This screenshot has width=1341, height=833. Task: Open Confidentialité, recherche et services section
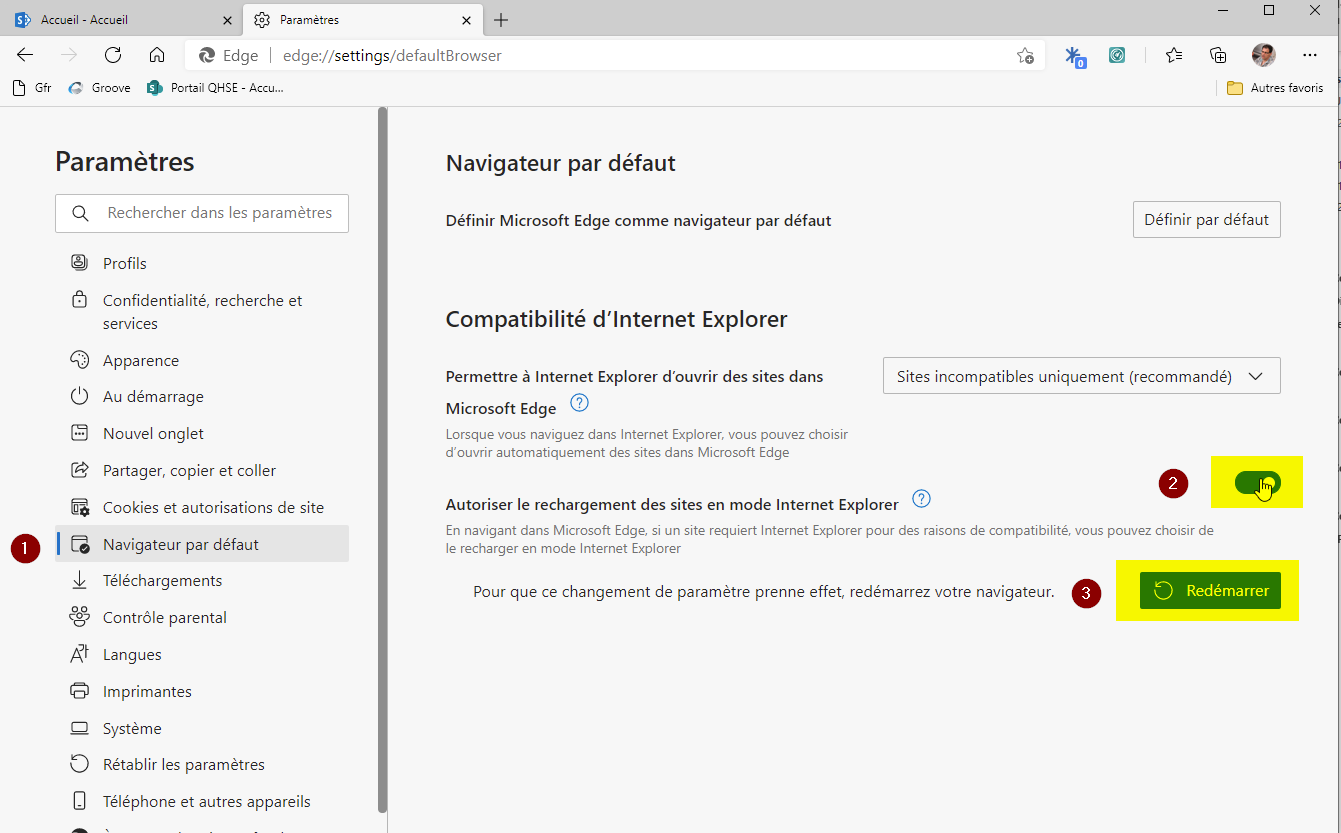point(202,312)
